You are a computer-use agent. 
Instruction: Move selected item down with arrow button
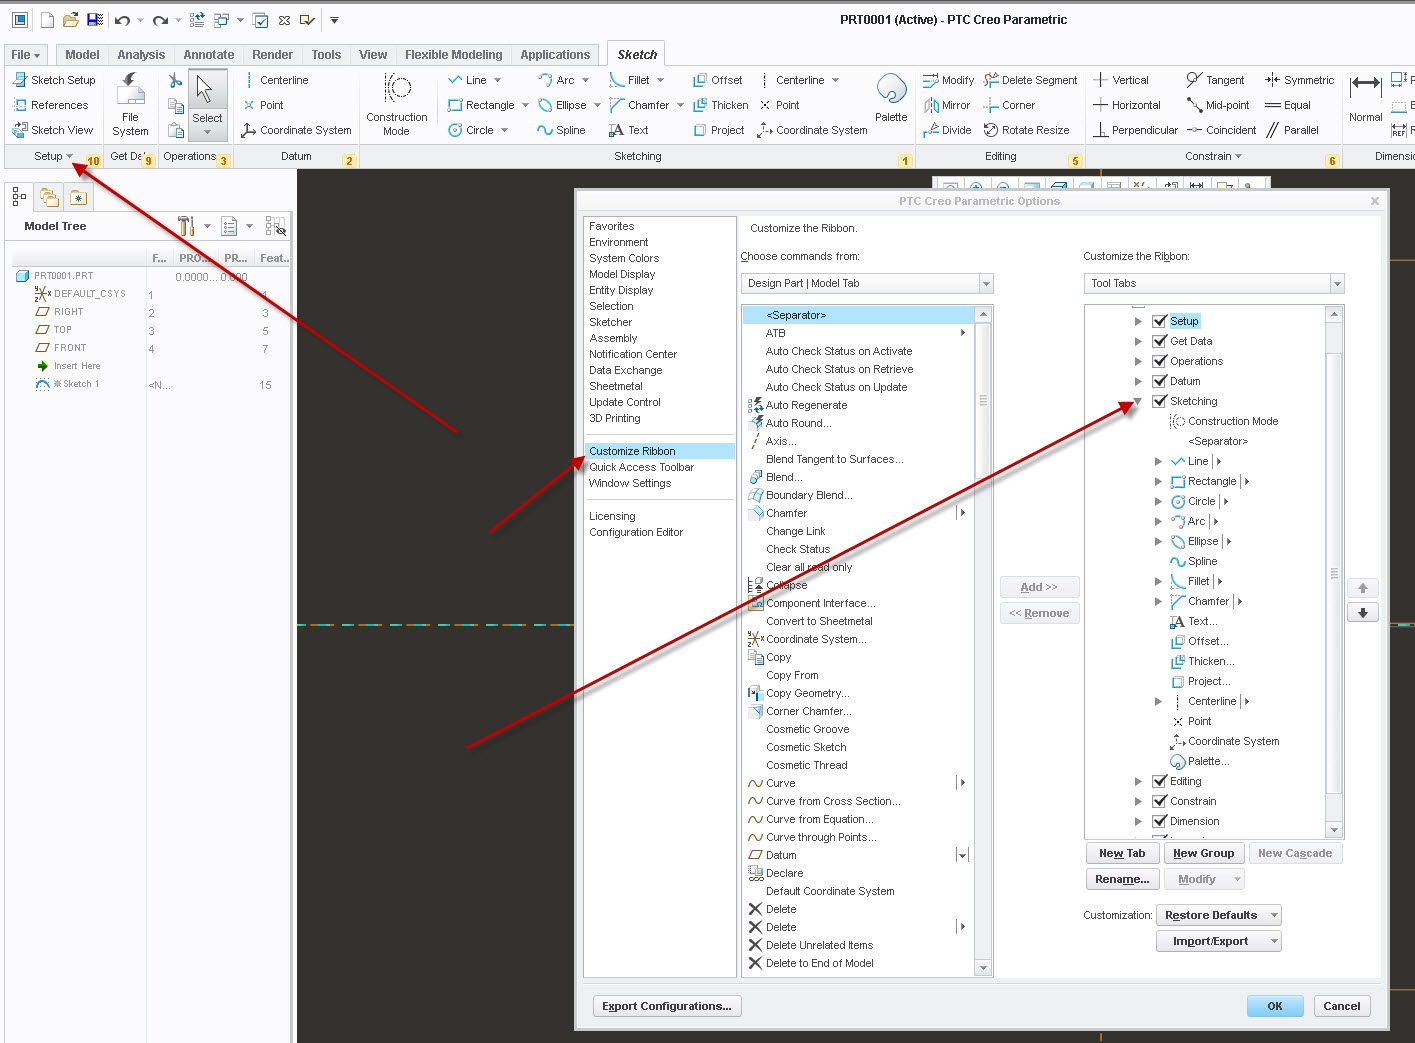(x=1362, y=612)
